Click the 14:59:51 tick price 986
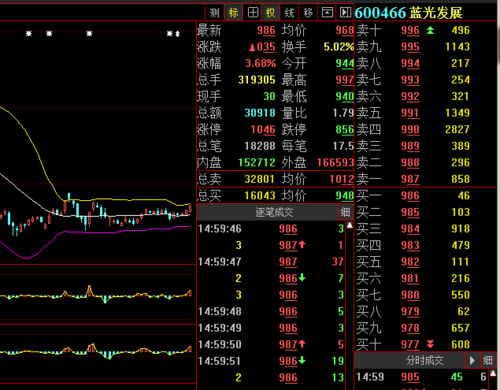This screenshot has height=390, width=500. tap(288, 361)
